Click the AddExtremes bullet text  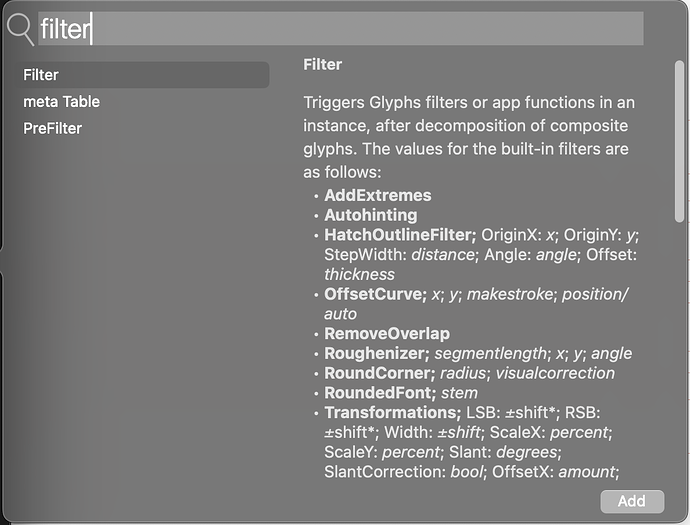tap(377, 195)
